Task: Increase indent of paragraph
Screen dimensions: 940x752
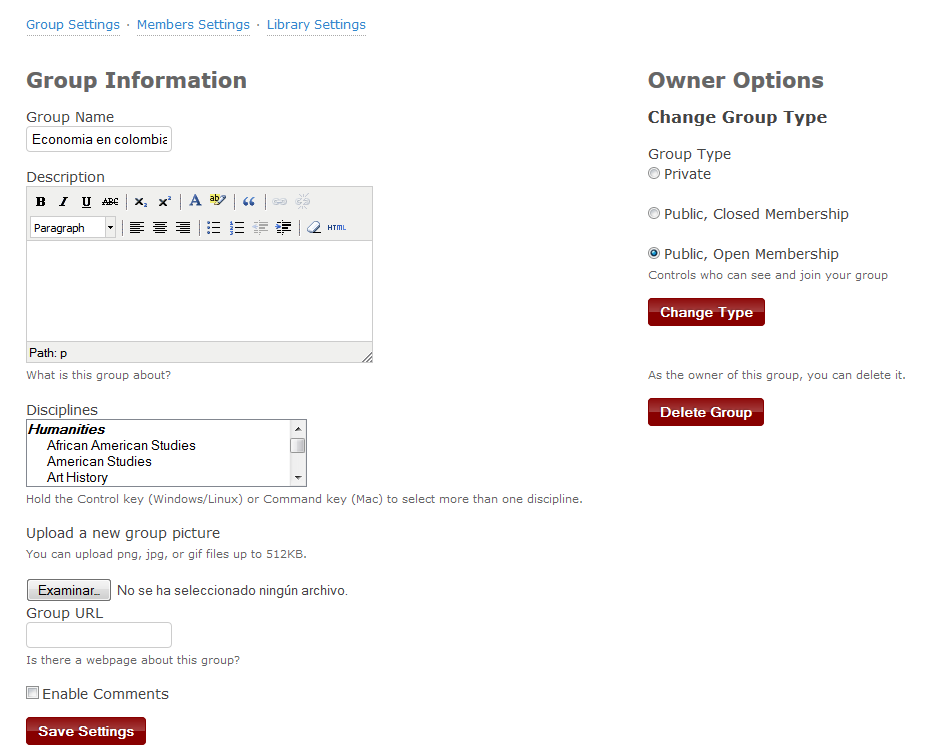Action: [x=283, y=228]
